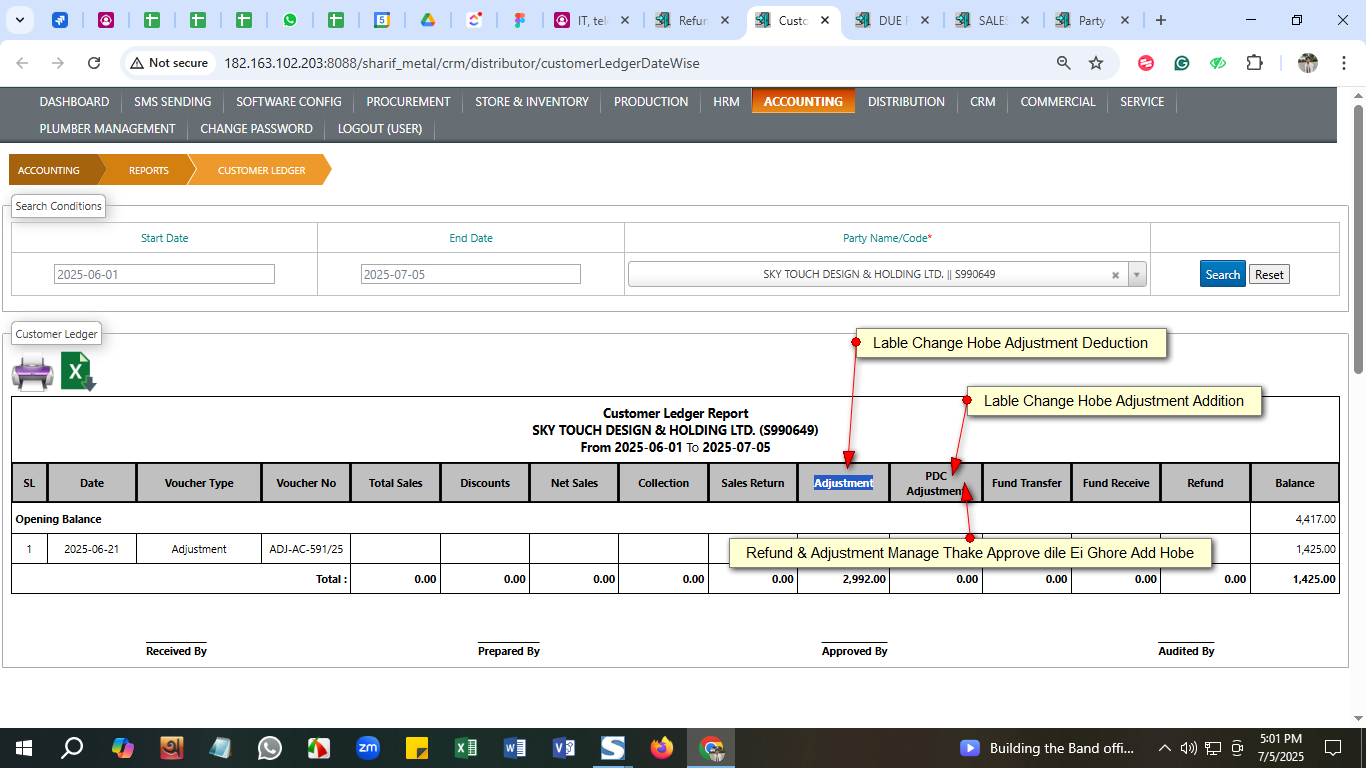Screen dimensions: 1366x768
Task: Bookmark this page with the star icon
Action: click(1096, 63)
